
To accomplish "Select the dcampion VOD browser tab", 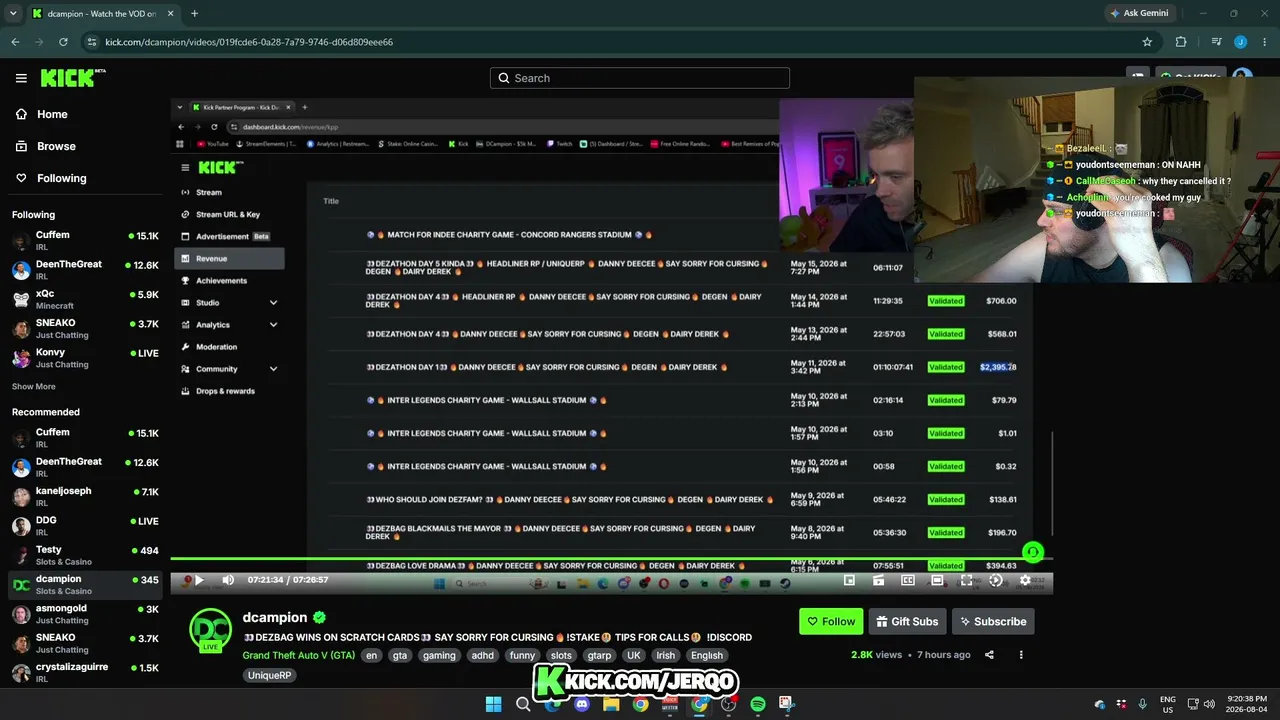I will [x=103, y=14].
